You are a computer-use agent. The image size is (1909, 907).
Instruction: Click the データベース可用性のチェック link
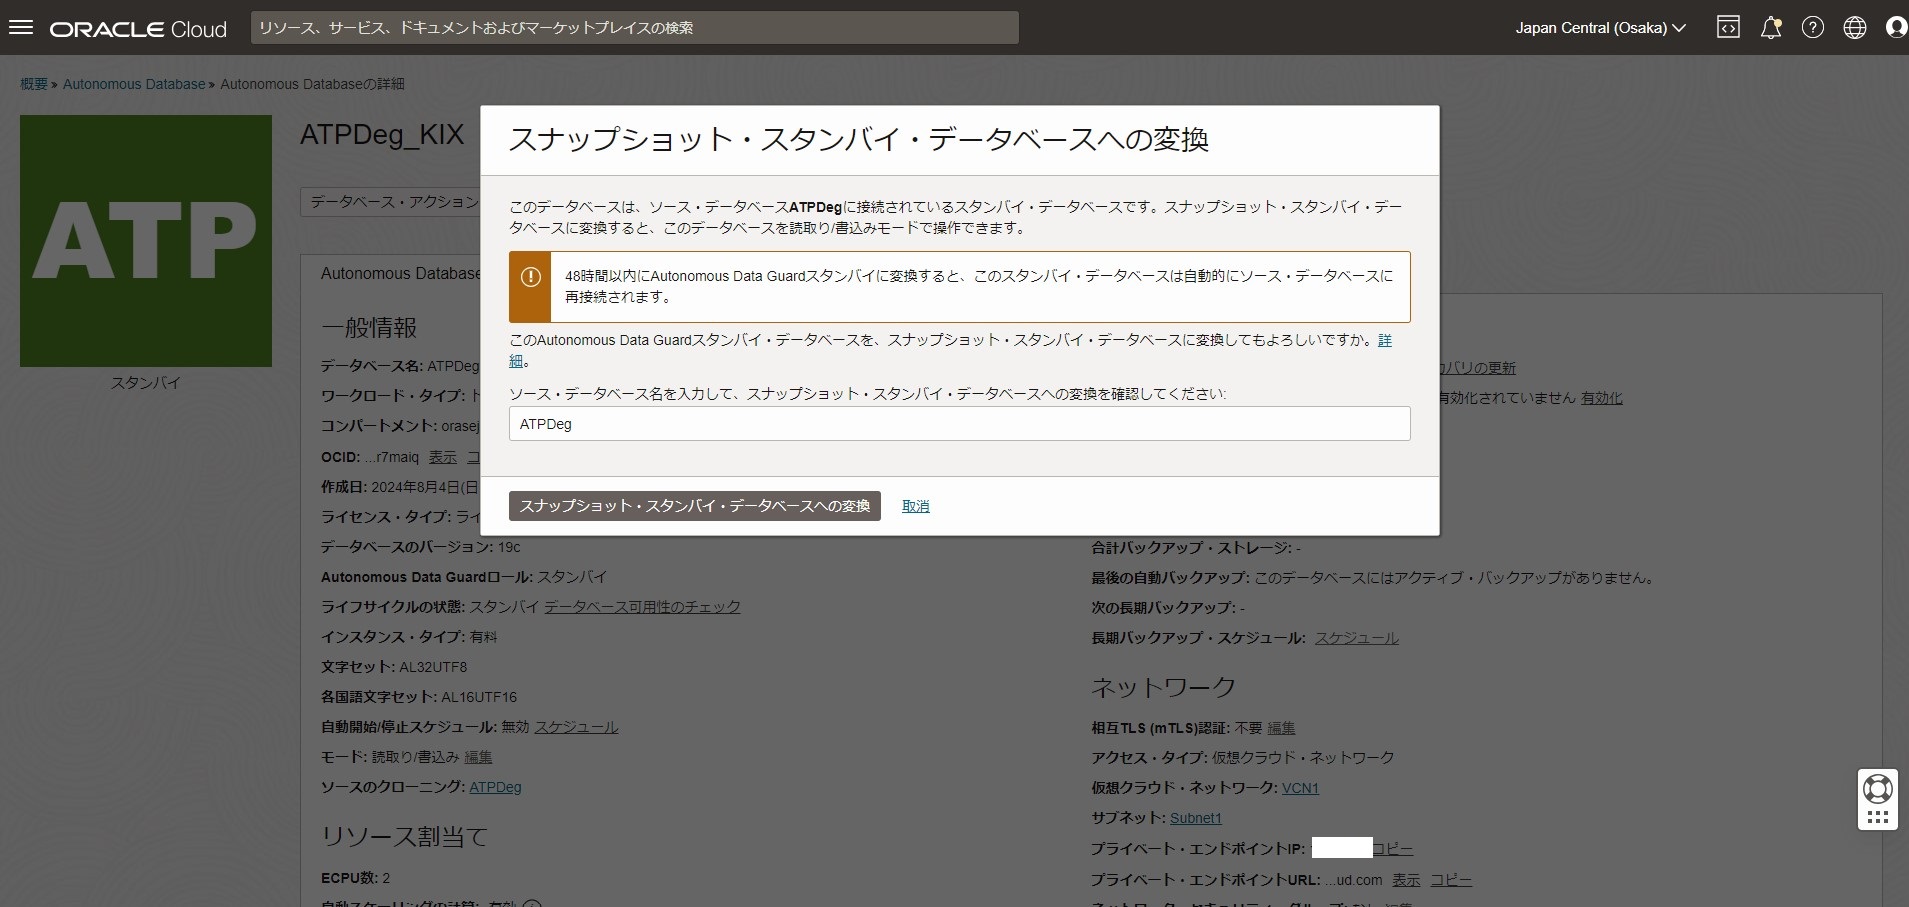[642, 607]
